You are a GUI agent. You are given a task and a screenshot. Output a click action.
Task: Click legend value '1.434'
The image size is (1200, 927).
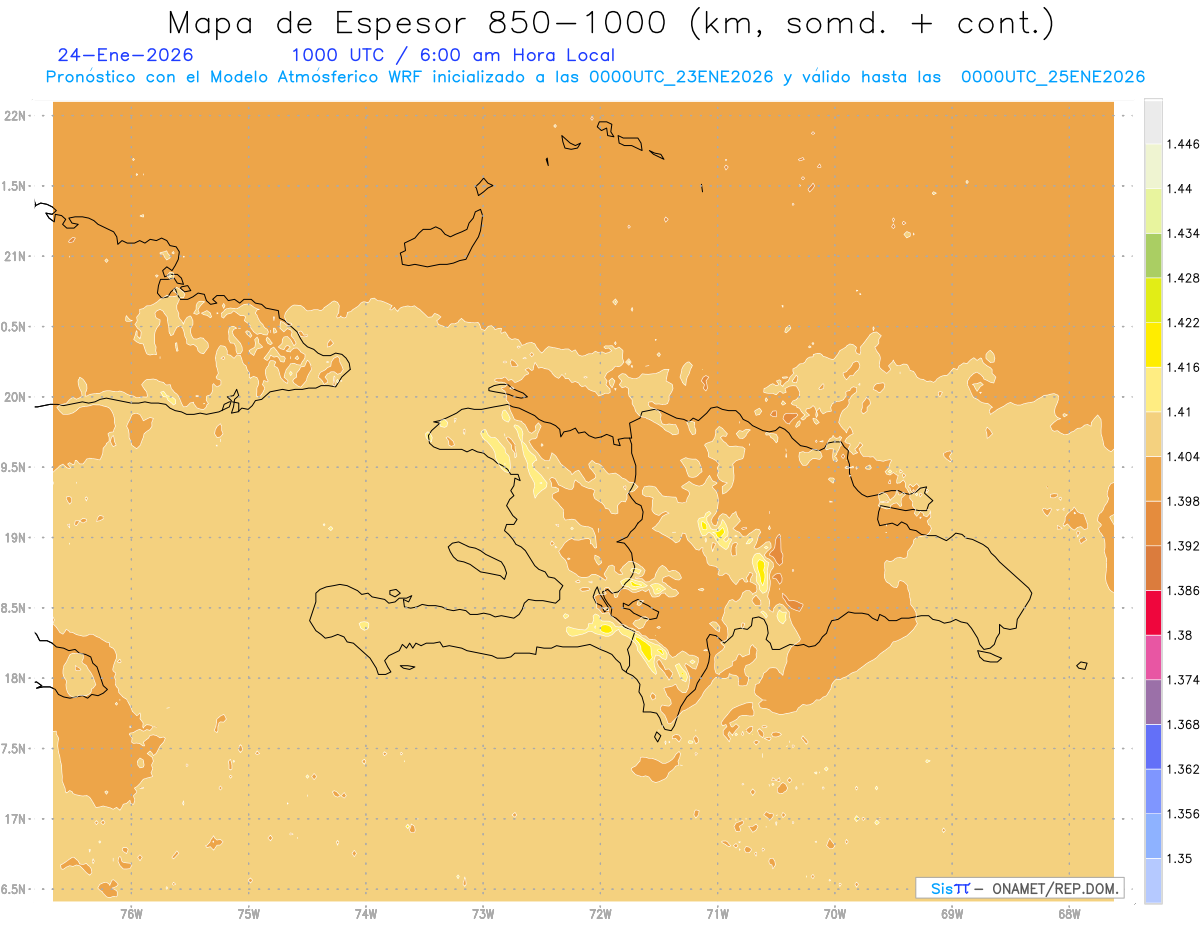point(1185,233)
